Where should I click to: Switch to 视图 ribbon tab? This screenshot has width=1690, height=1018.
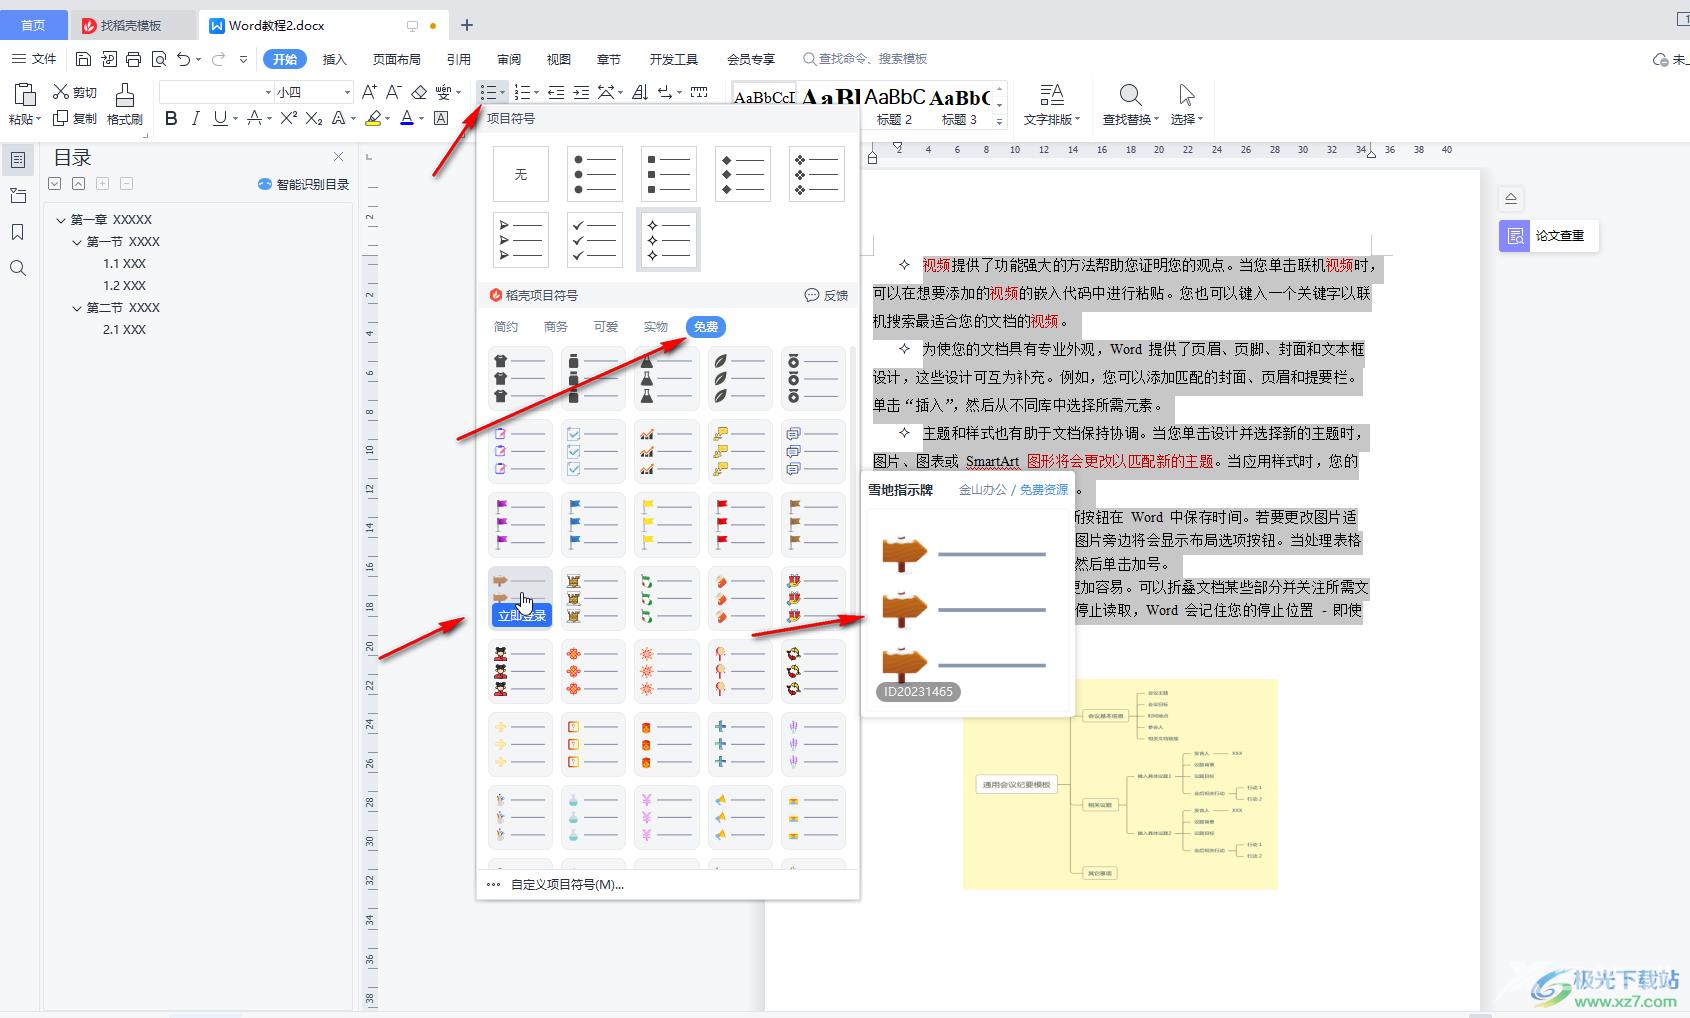(559, 59)
